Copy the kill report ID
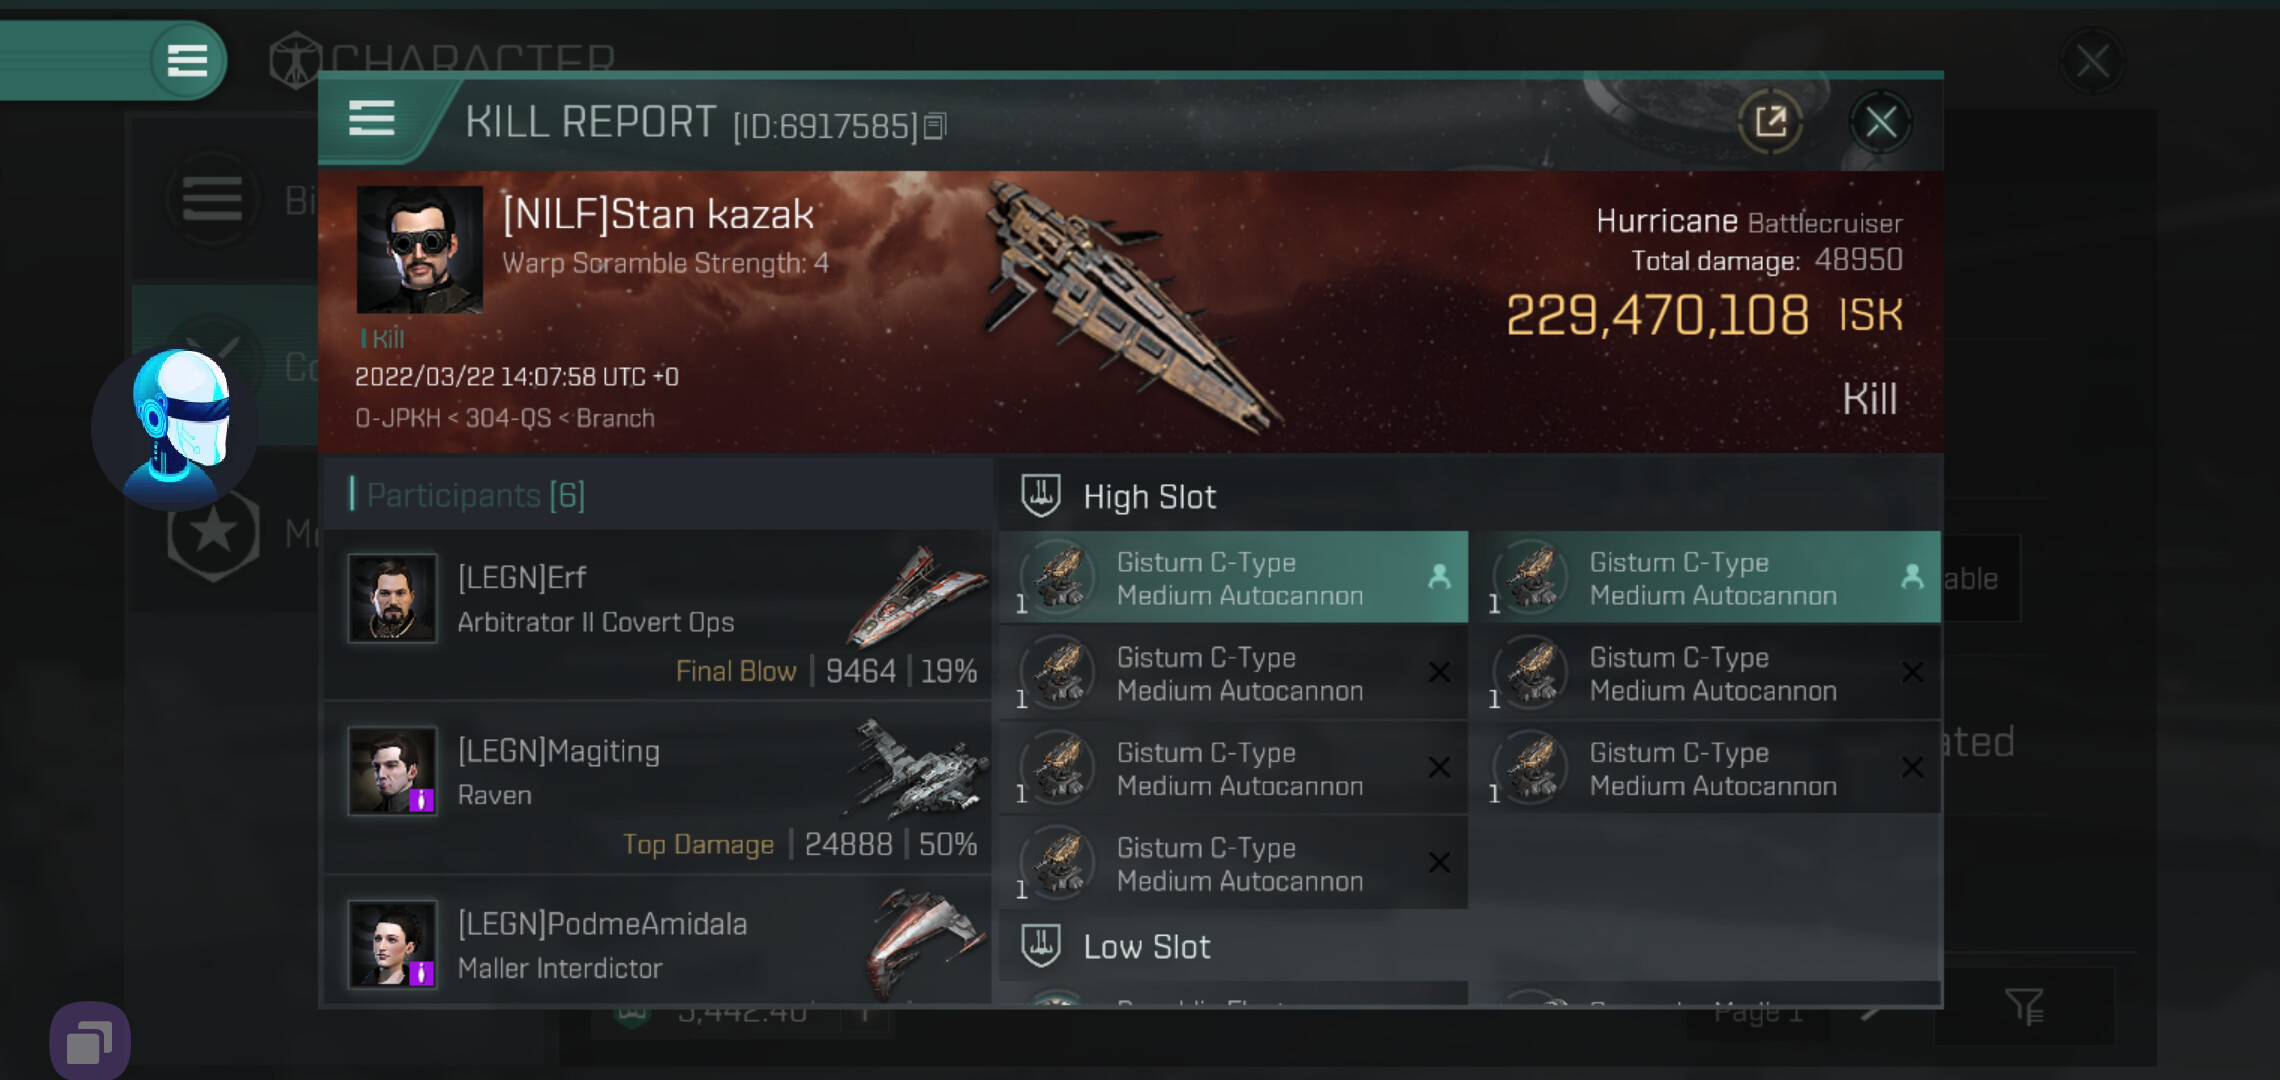The width and height of the screenshot is (2280, 1080). [x=935, y=126]
